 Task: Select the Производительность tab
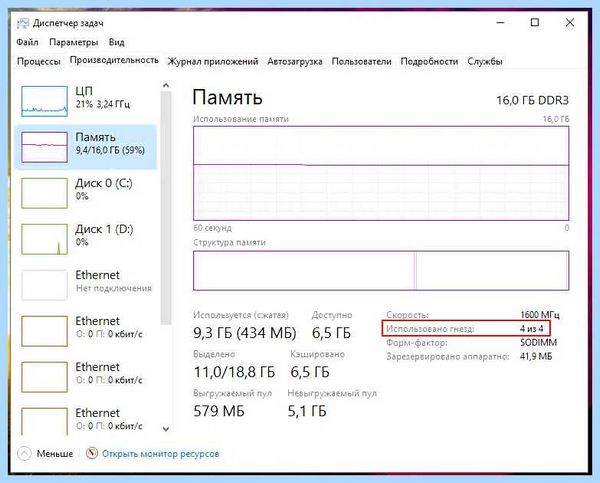[114, 60]
